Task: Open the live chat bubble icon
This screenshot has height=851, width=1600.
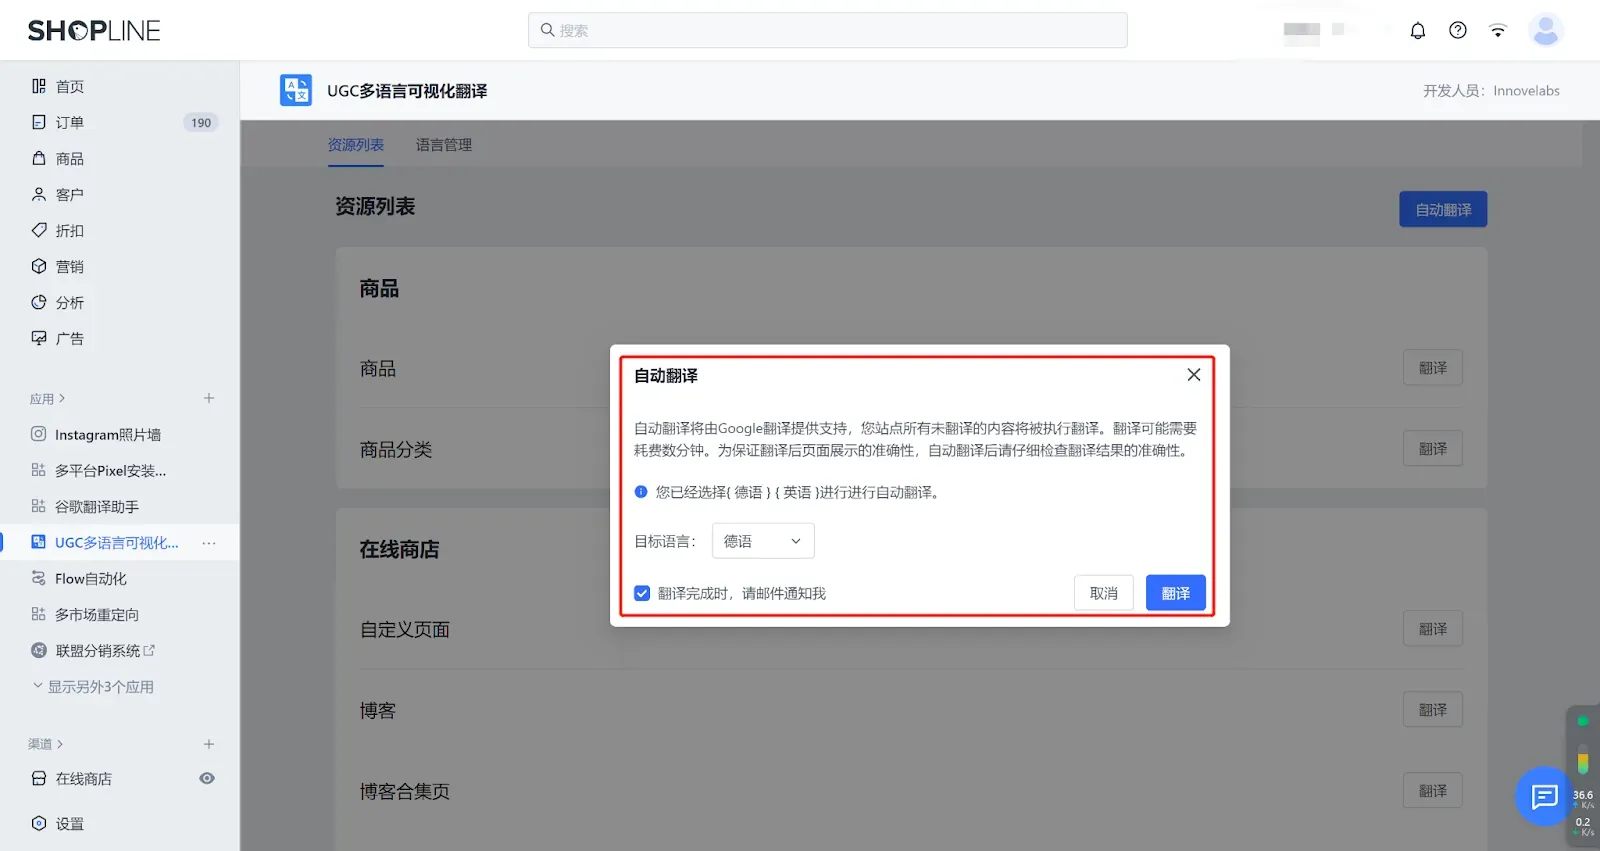Action: [1544, 796]
